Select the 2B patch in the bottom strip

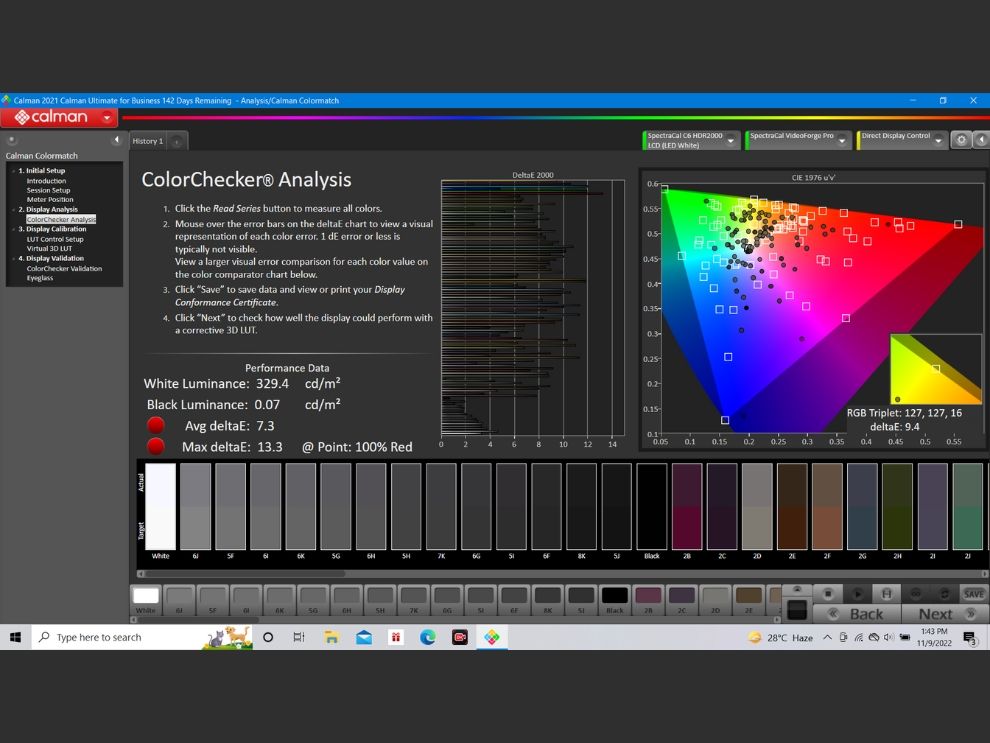coord(648,600)
